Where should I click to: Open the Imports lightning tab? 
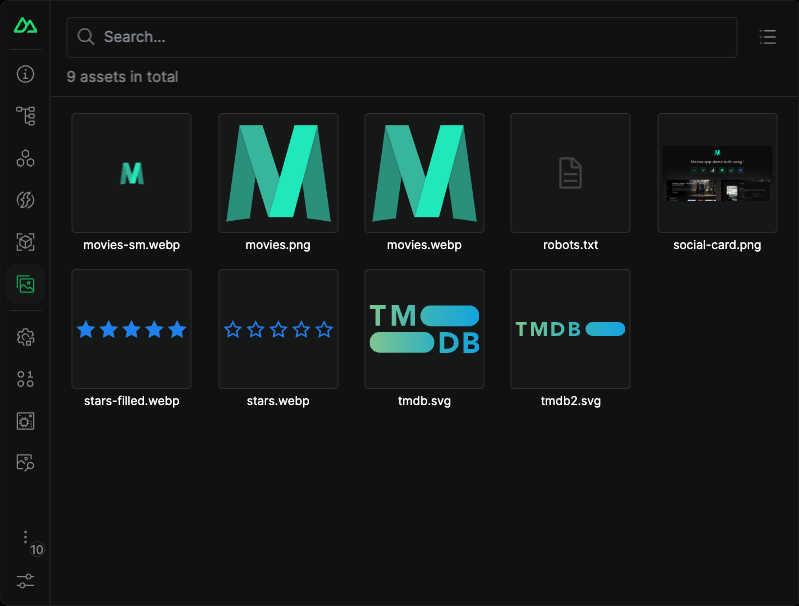point(25,200)
